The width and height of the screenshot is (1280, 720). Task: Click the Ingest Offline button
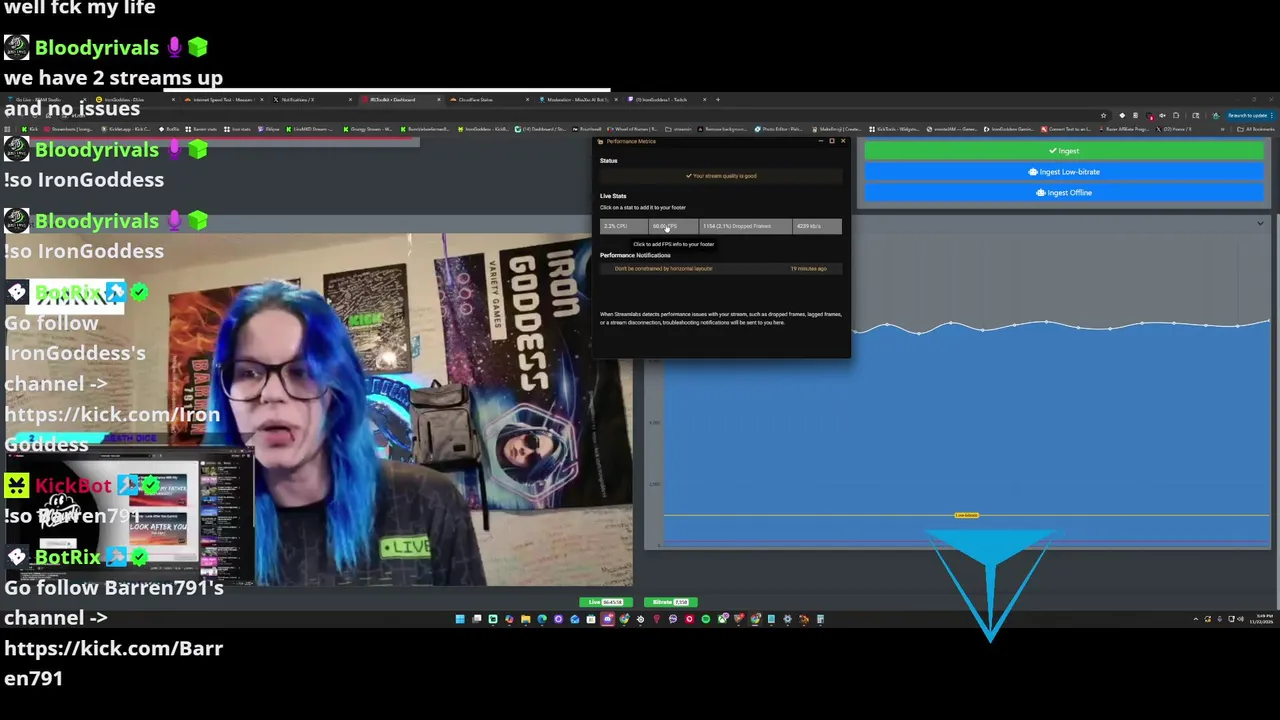[x=1064, y=193]
